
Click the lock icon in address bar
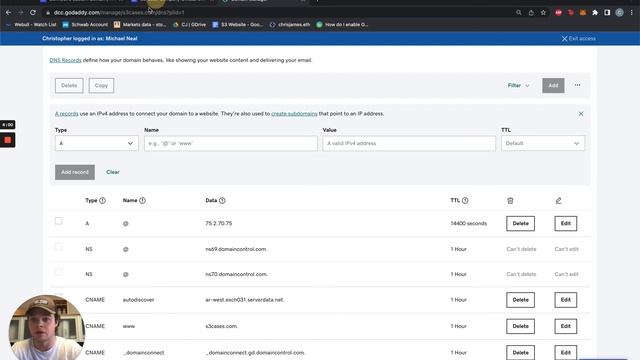(x=48, y=13)
